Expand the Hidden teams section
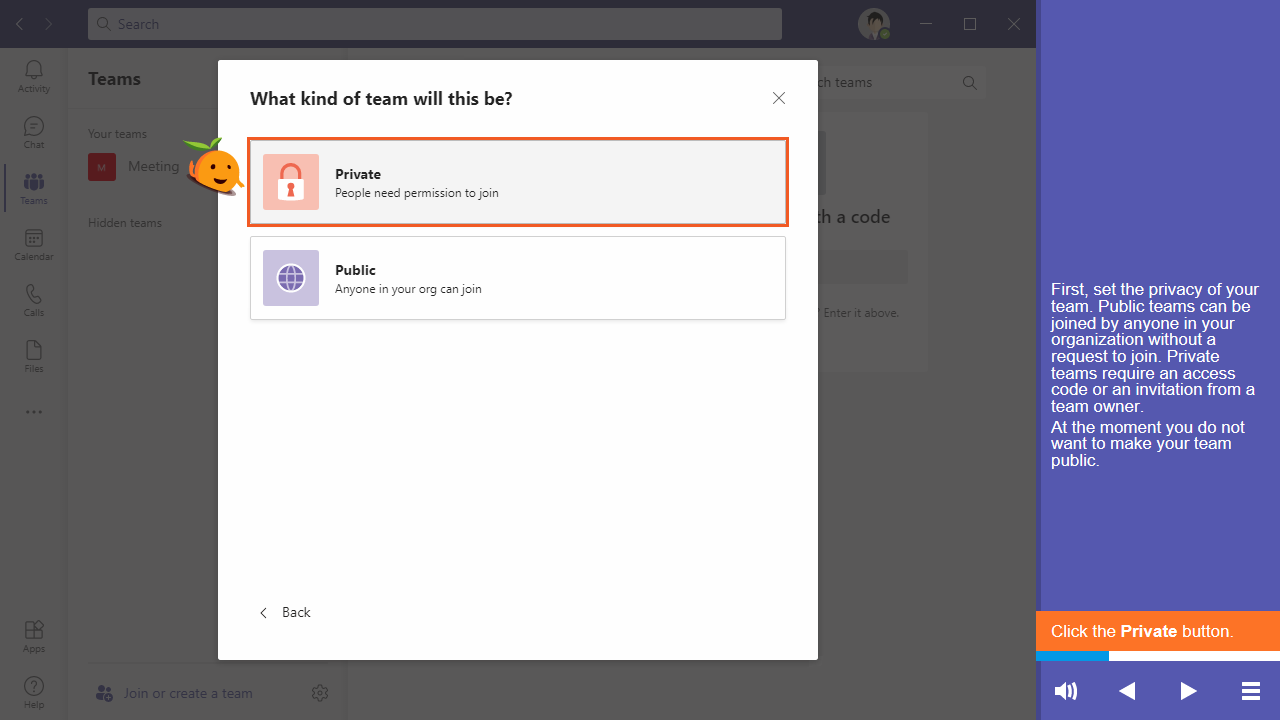 [125, 223]
